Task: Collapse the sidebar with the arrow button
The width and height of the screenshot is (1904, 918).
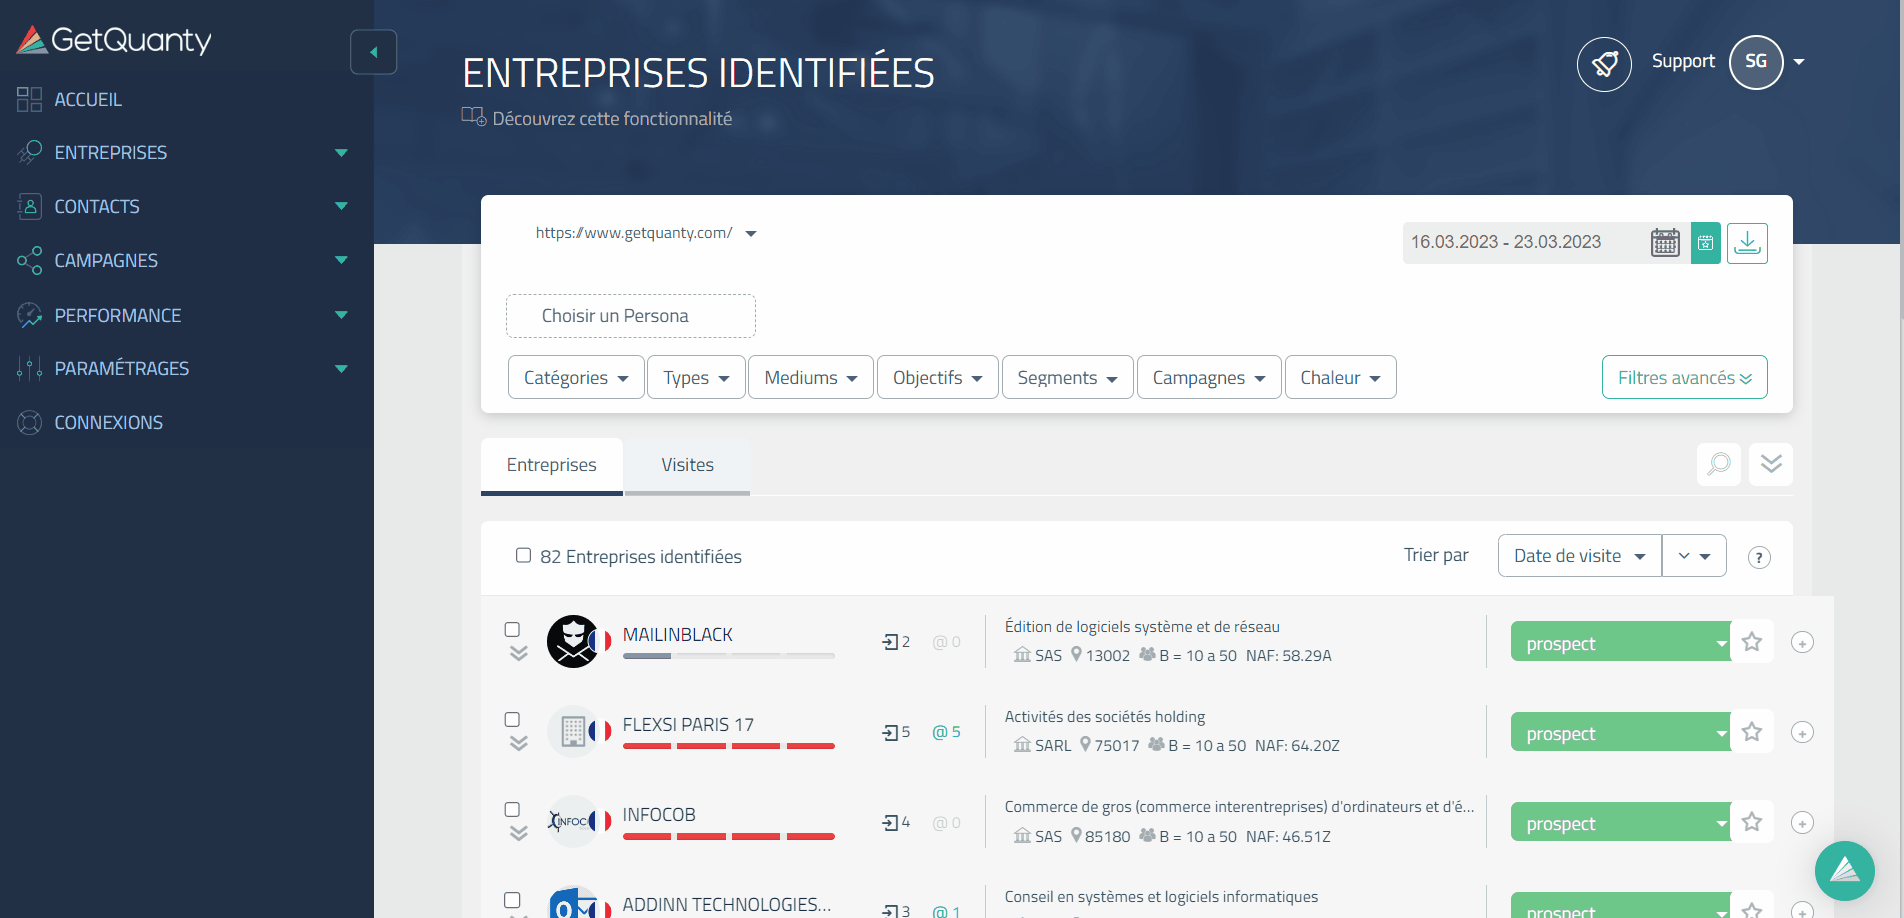Action: (x=373, y=52)
